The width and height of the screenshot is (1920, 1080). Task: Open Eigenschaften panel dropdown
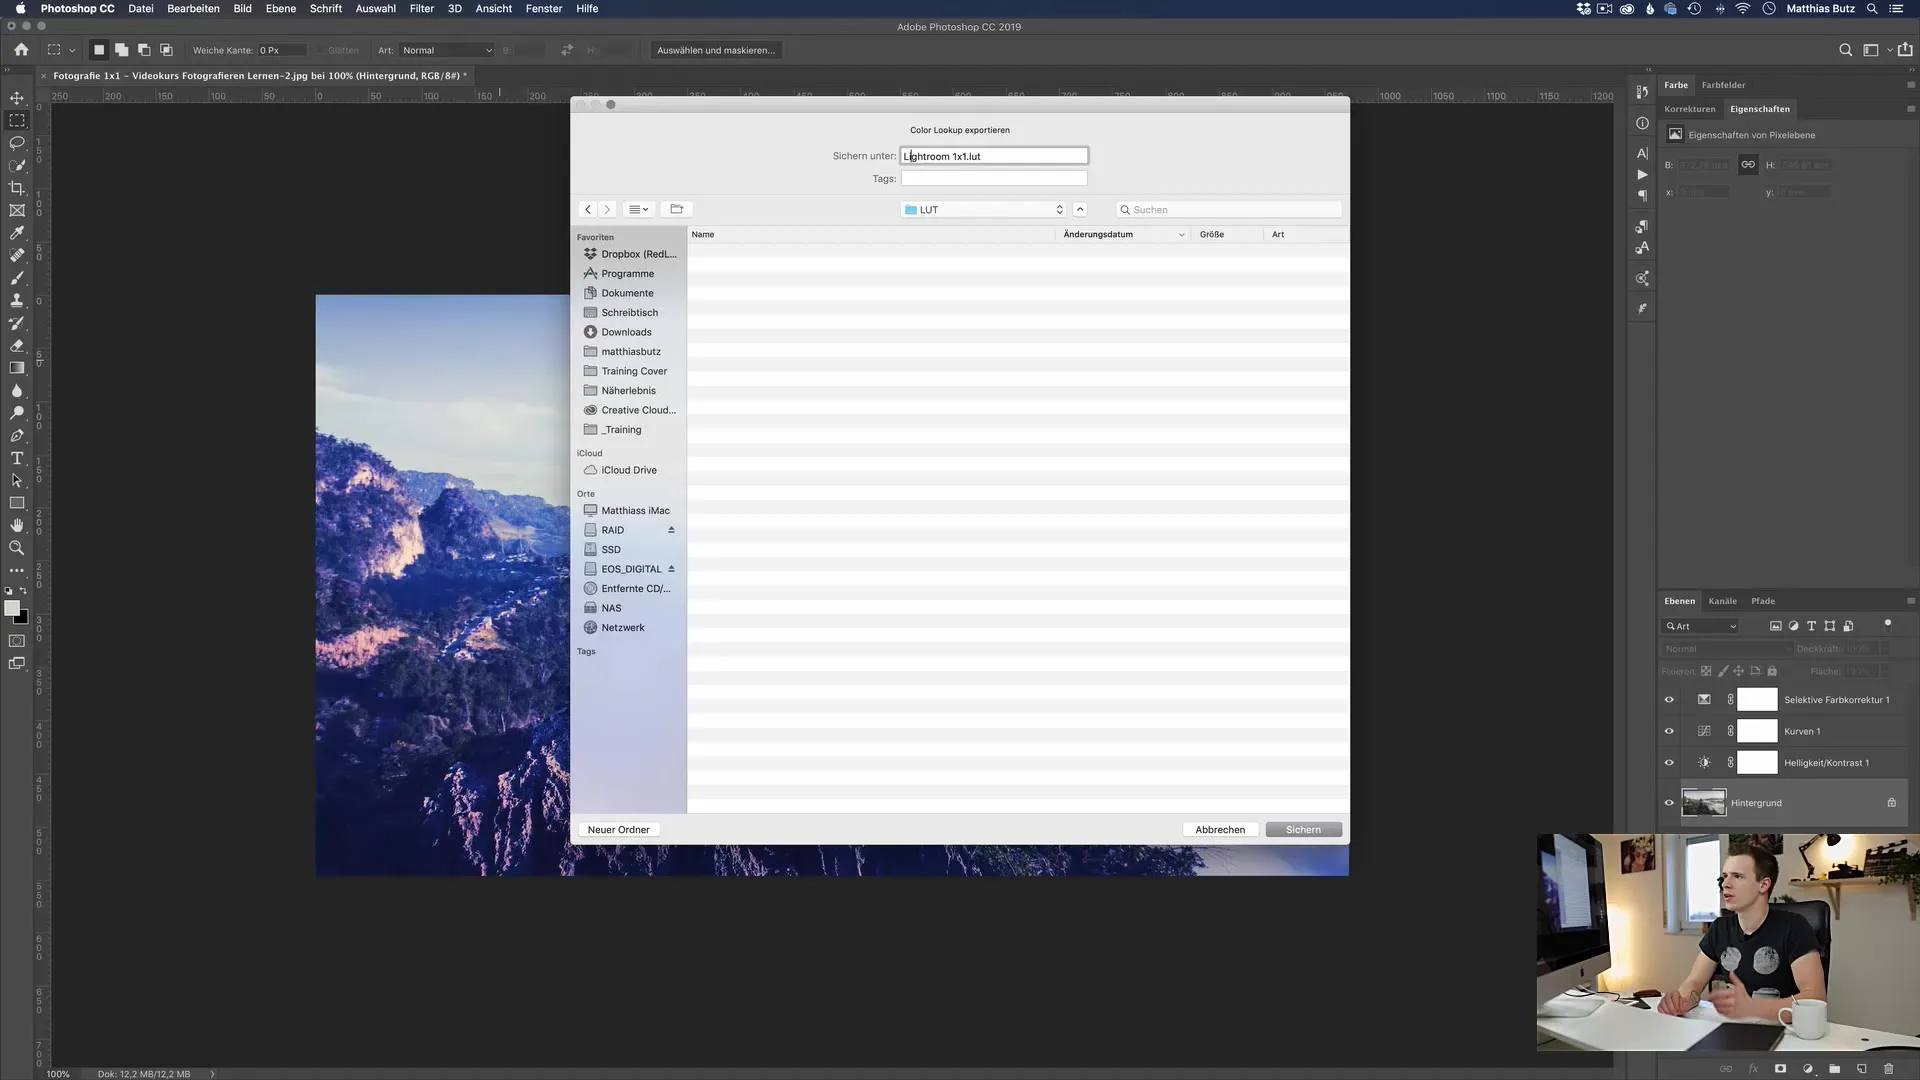(1909, 107)
